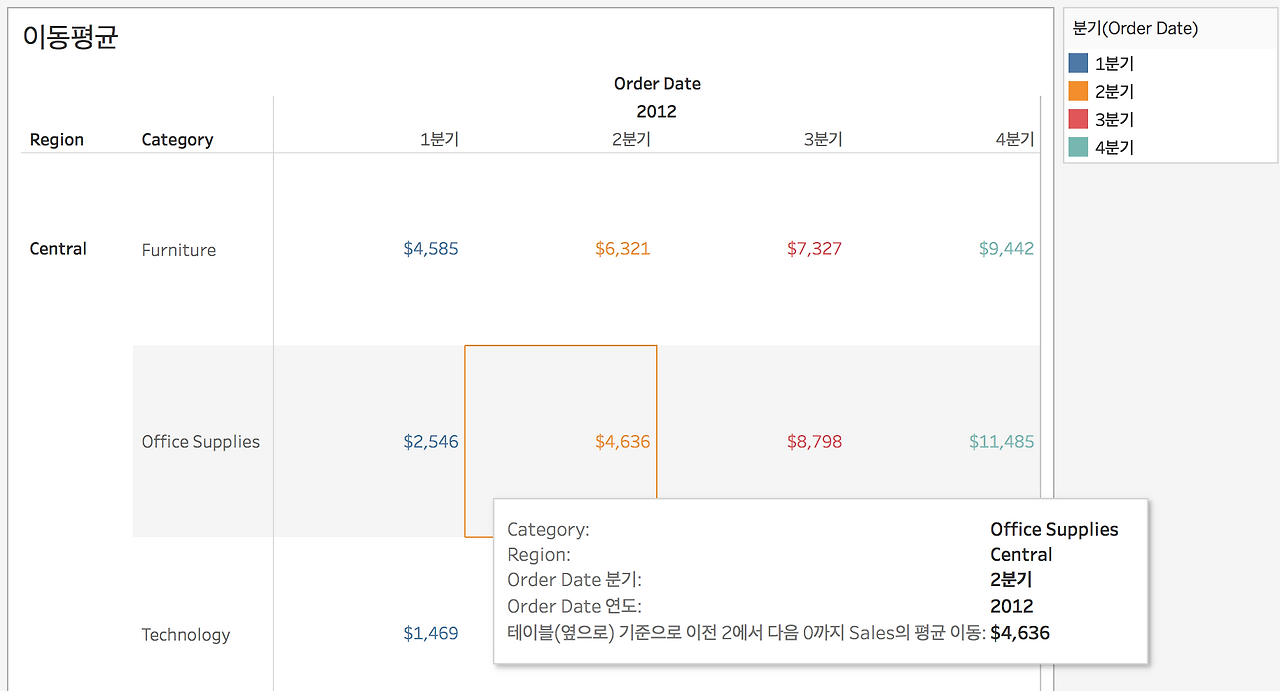
Task: Select the 1분기 column header
Action: [439, 140]
